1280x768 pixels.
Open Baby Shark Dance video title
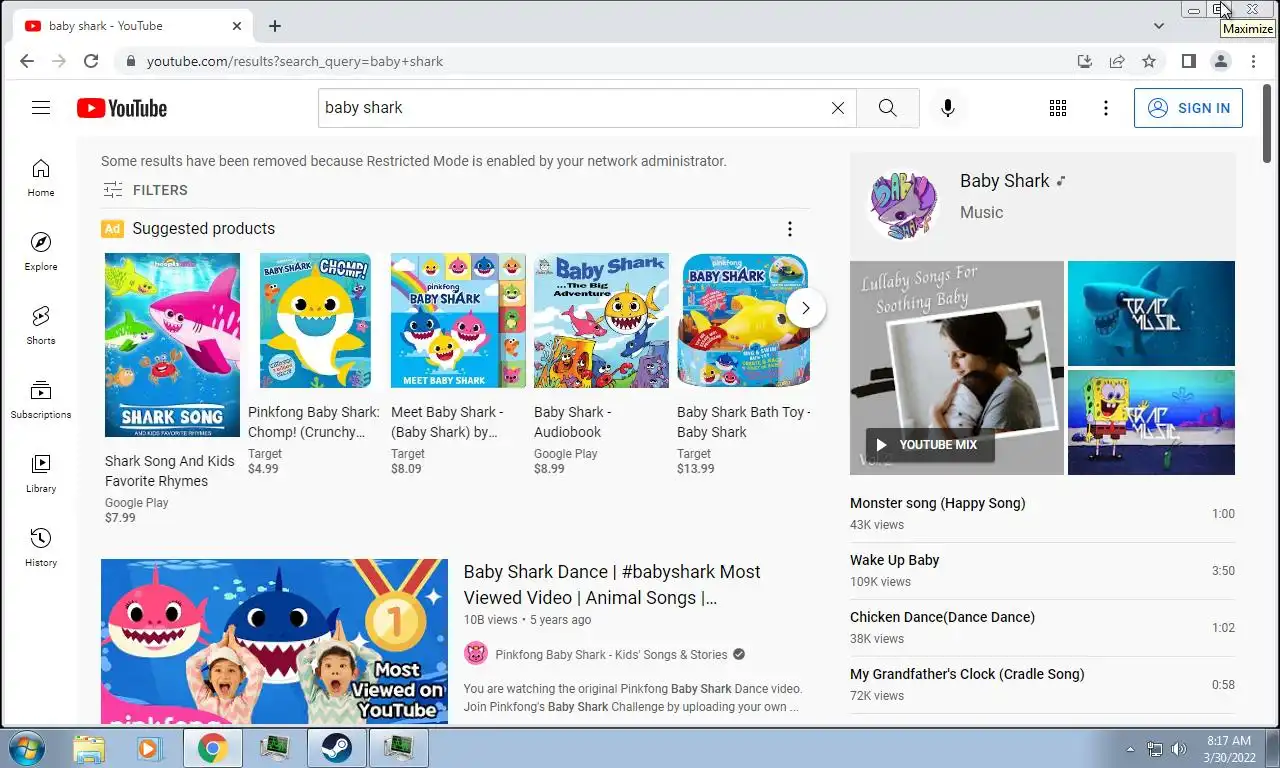click(612, 585)
